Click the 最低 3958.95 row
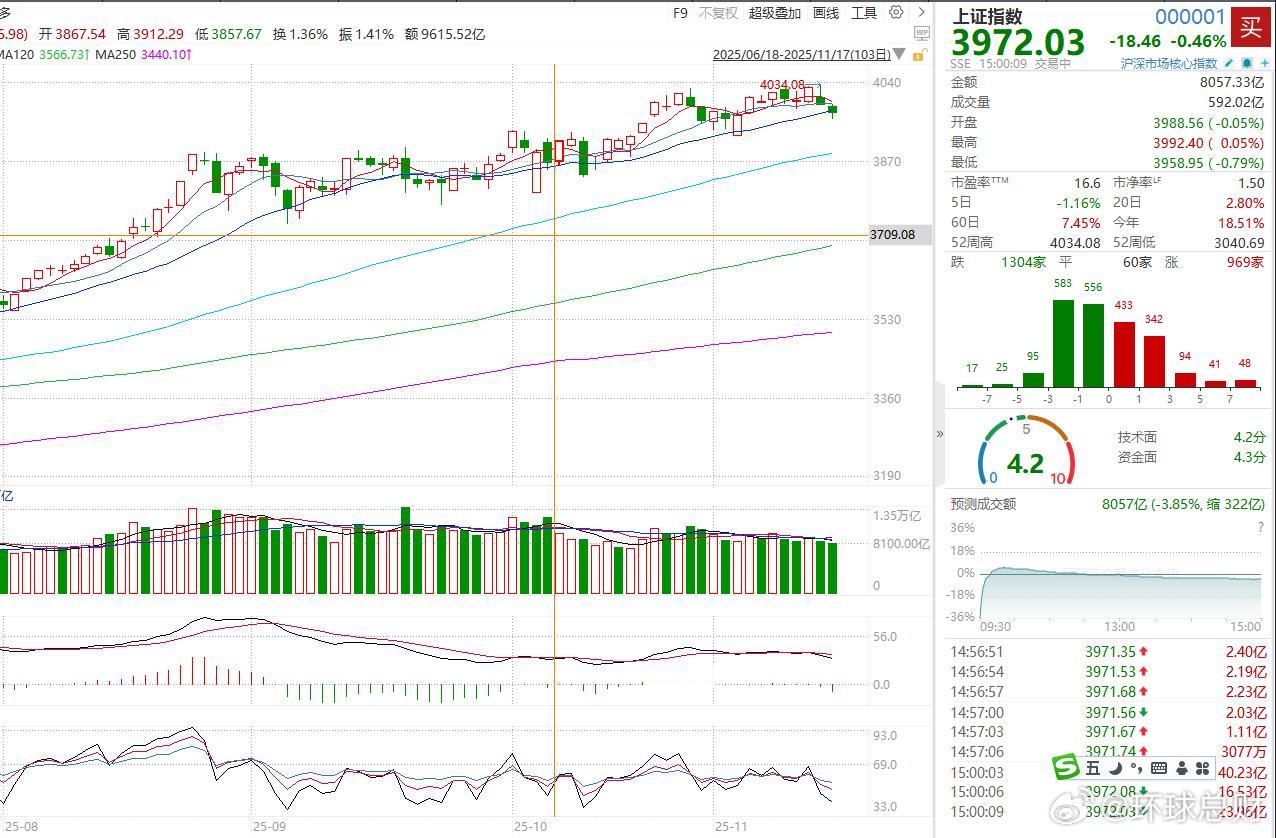 [1108, 162]
